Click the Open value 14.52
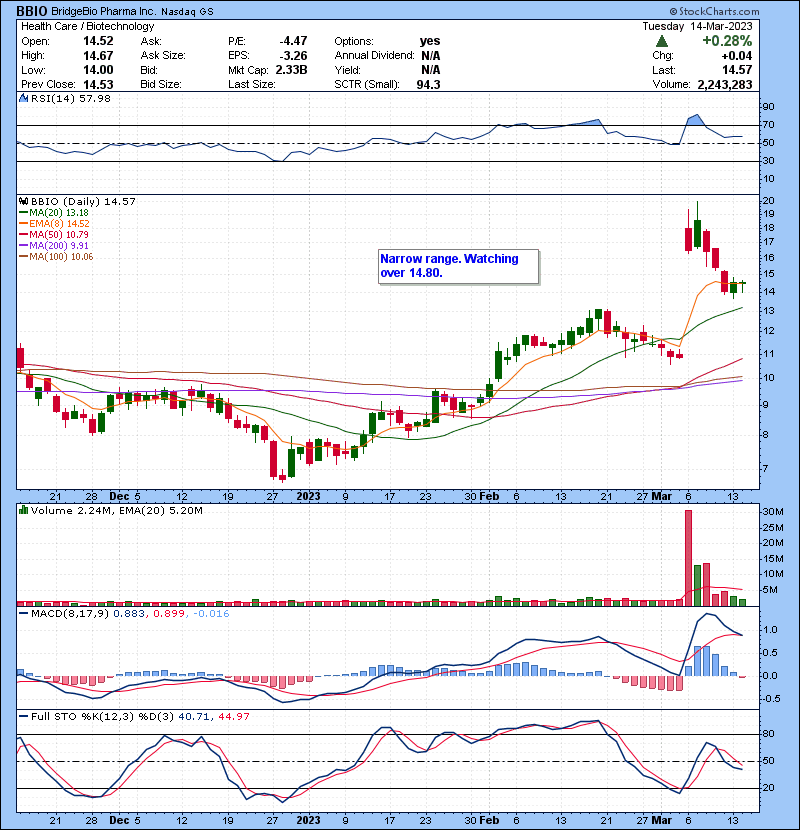Viewport: 800px width, 830px height. (98, 41)
